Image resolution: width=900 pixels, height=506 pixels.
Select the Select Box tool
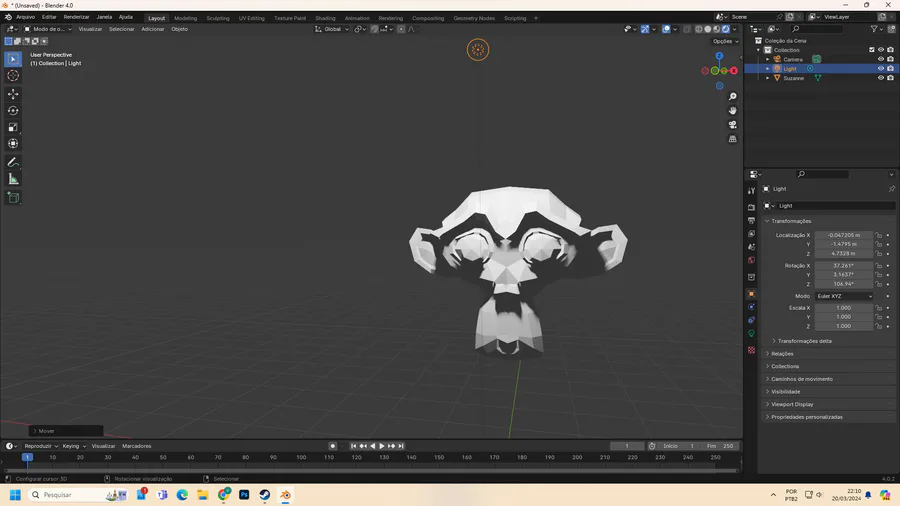[13, 59]
